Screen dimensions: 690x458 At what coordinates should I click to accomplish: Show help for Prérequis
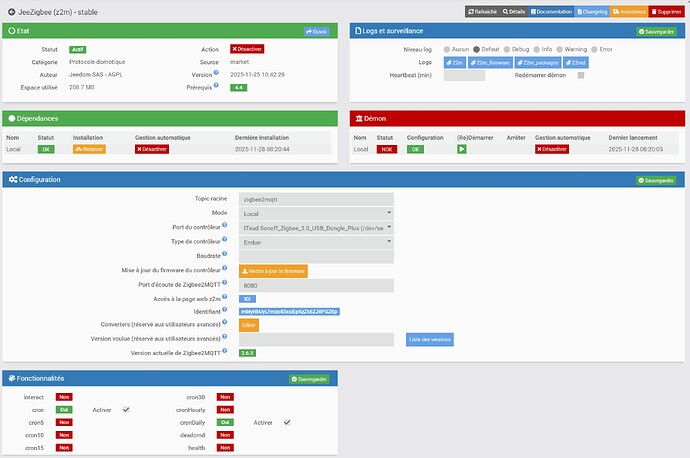click(216, 85)
